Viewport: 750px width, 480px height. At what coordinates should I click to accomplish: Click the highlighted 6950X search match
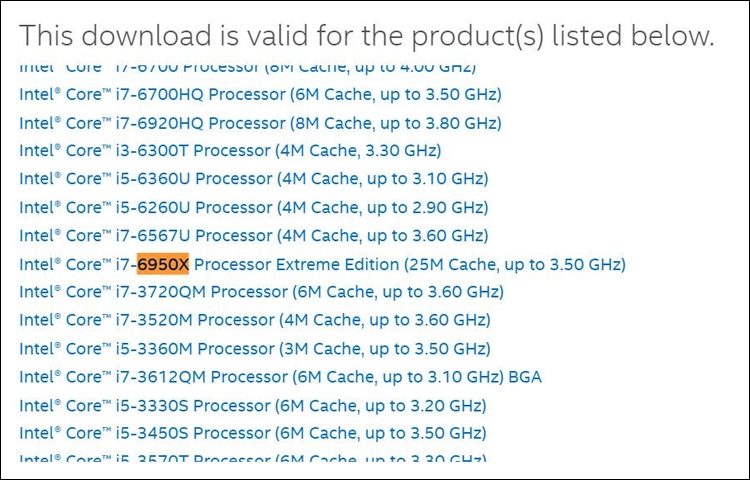point(163,264)
